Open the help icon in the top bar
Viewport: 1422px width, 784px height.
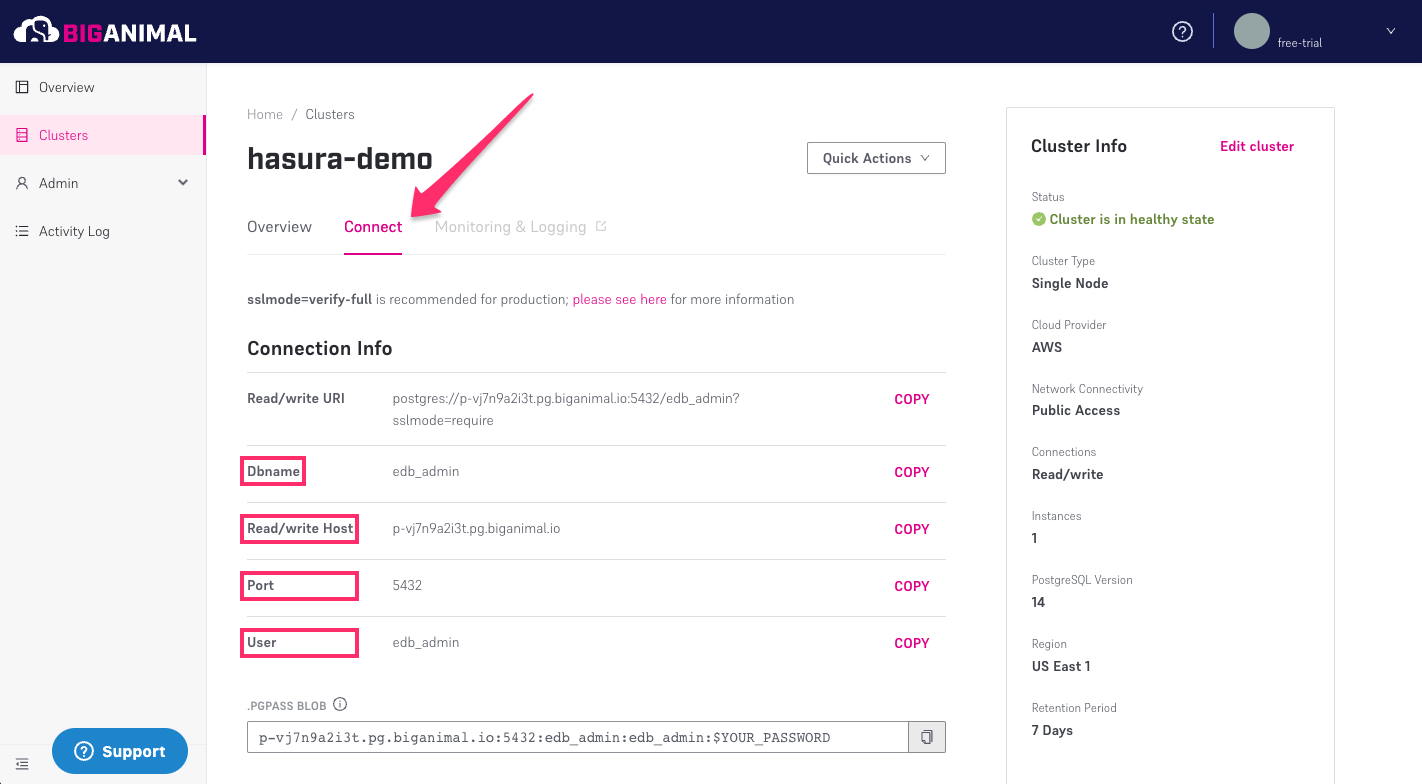[1182, 31]
